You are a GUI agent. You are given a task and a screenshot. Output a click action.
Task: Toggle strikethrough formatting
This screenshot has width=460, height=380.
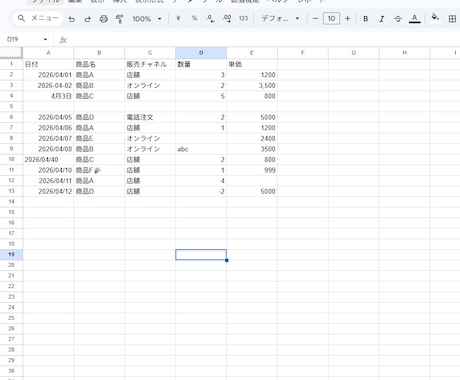398,19
